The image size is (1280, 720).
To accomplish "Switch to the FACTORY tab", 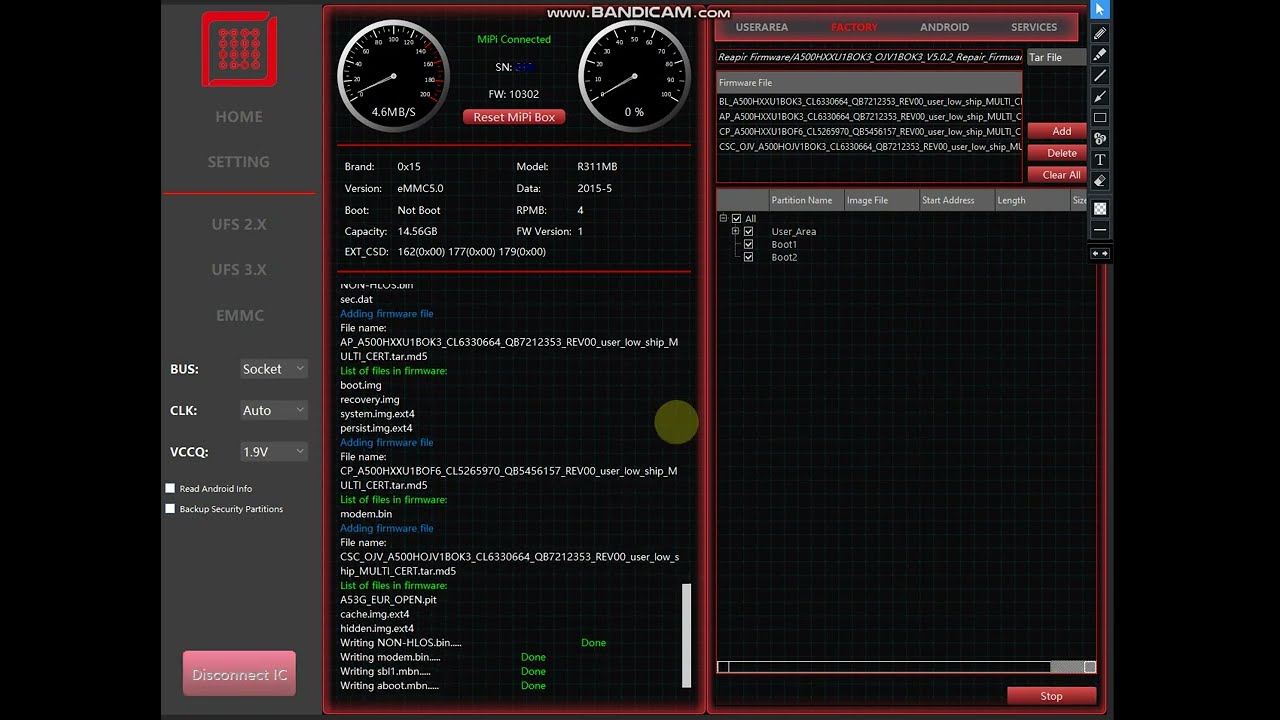I will pyautogui.click(x=854, y=27).
